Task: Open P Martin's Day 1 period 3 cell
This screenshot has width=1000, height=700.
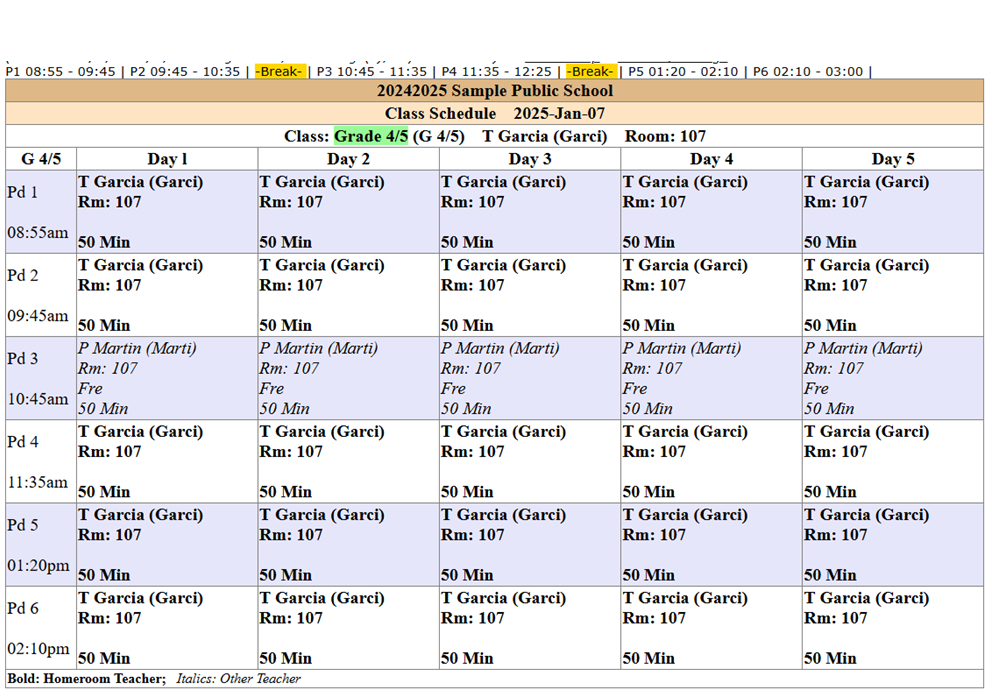Action: (x=167, y=378)
